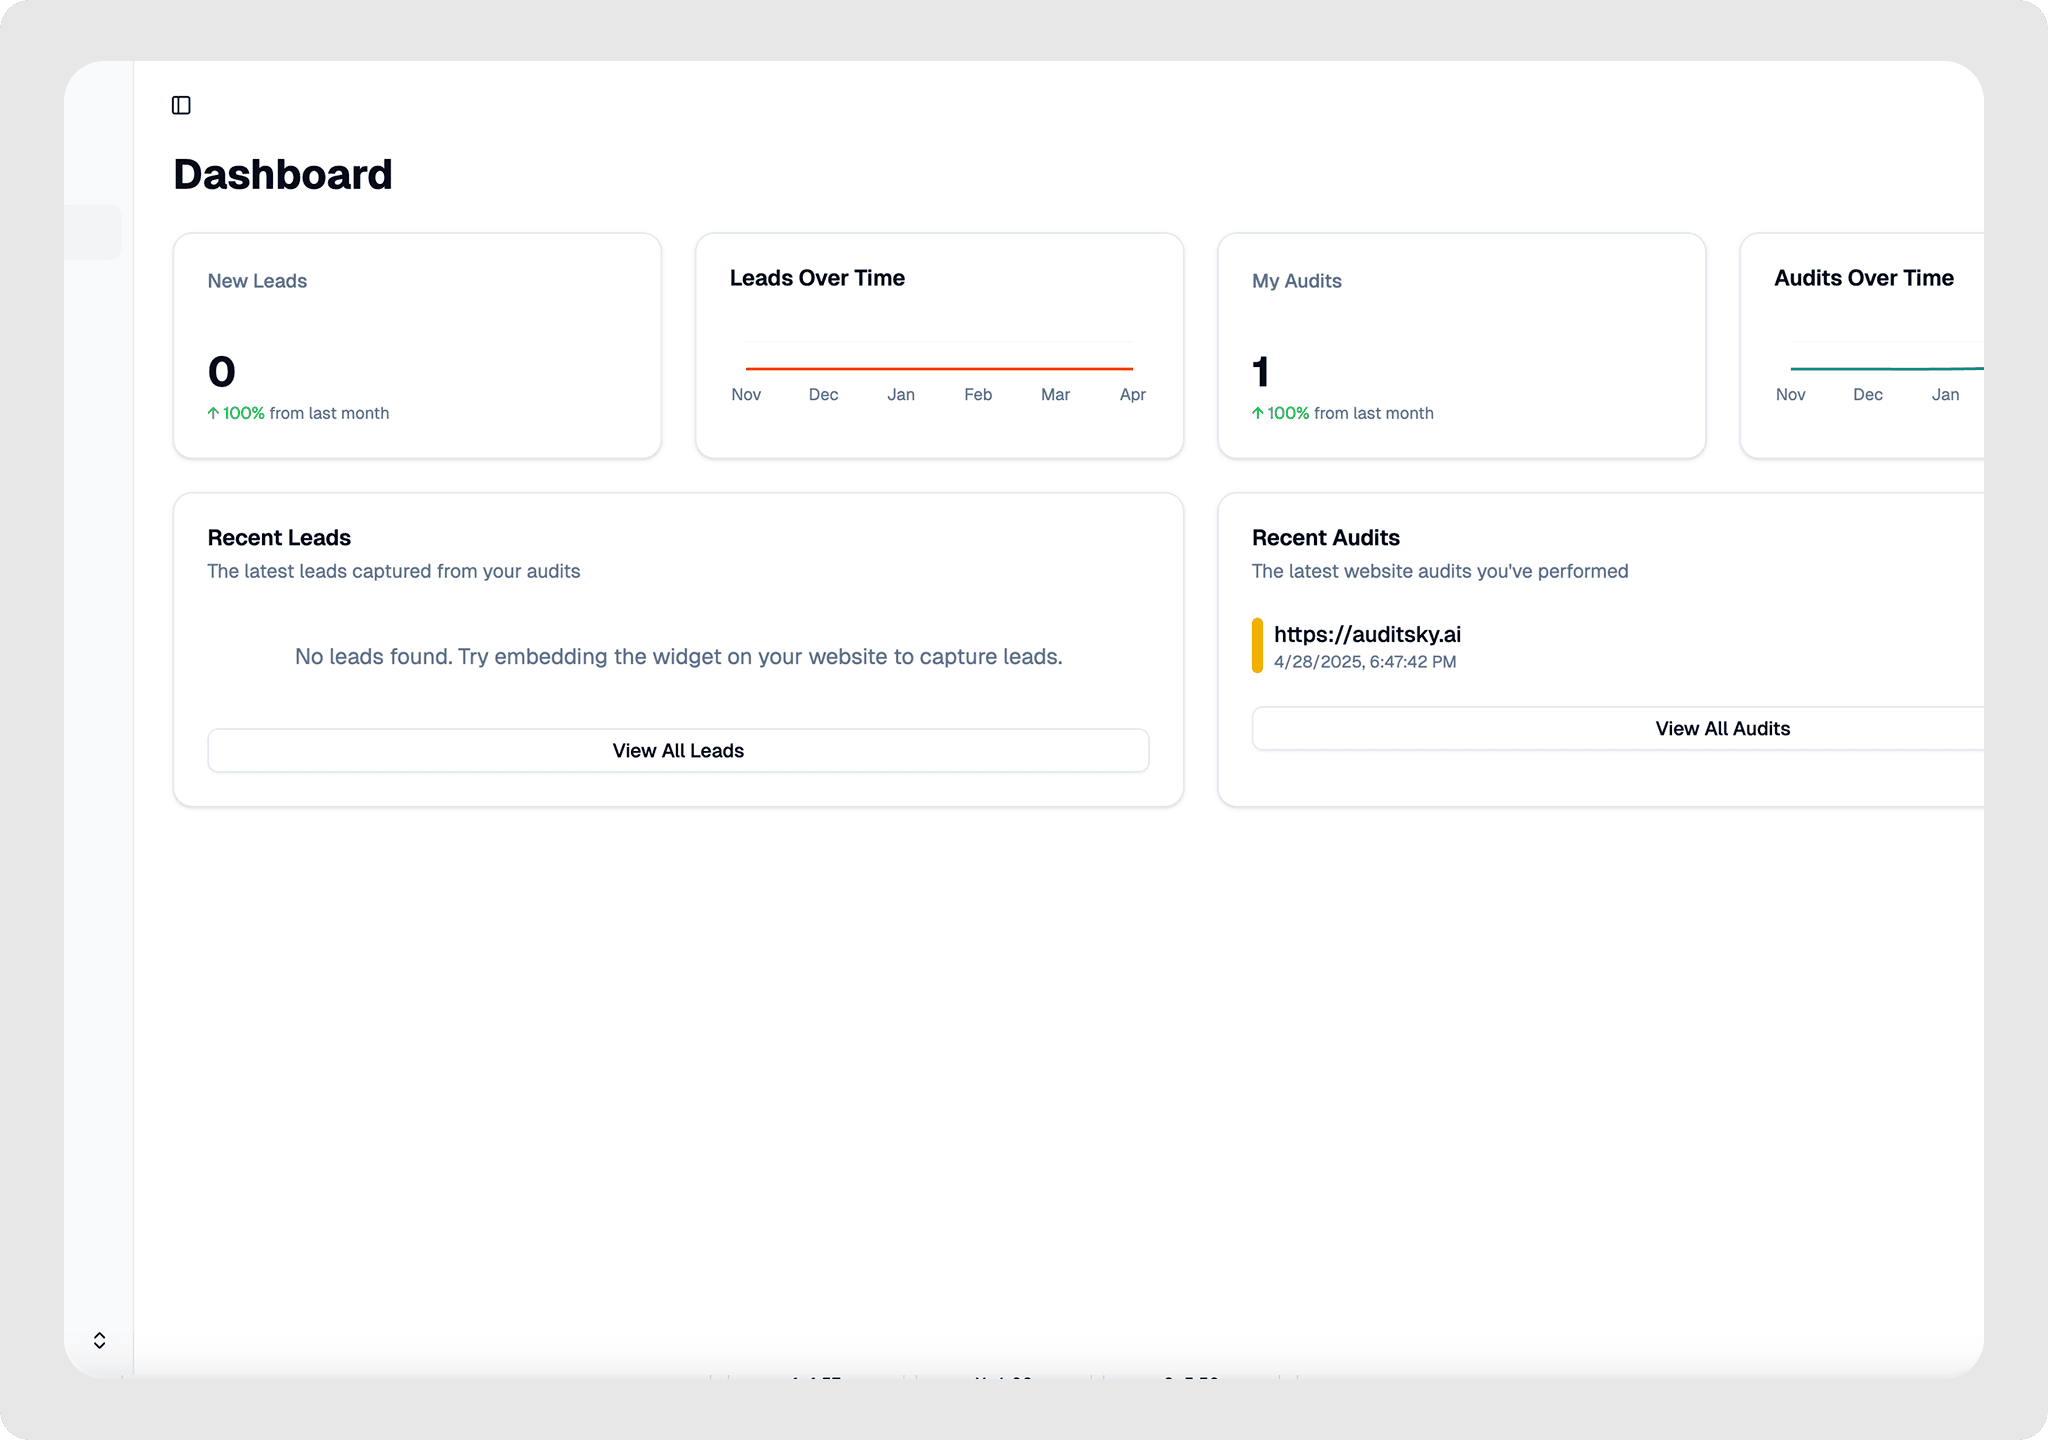Click the Feb label on Leads chart

(x=977, y=395)
